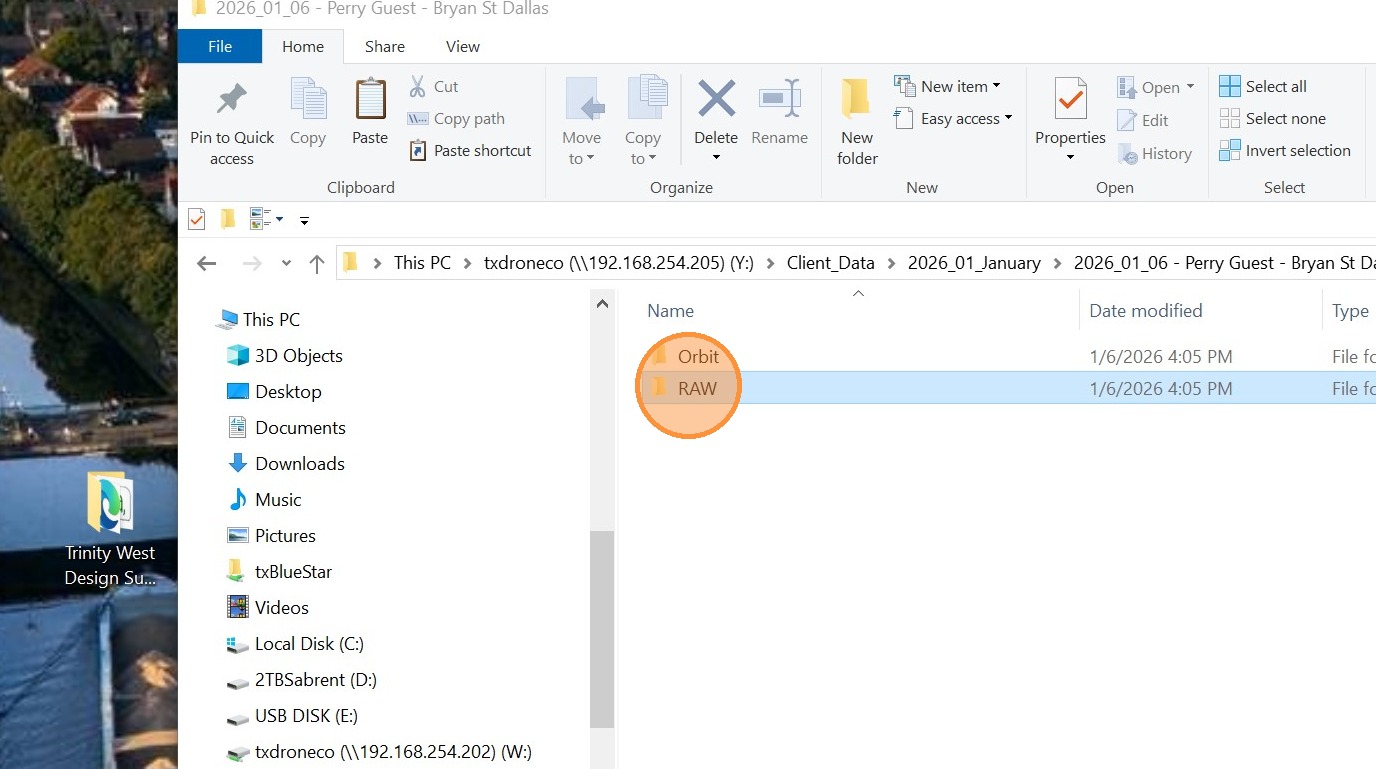Go back with the Back arrow
This screenshot has height=769, width=1376.
207,264
